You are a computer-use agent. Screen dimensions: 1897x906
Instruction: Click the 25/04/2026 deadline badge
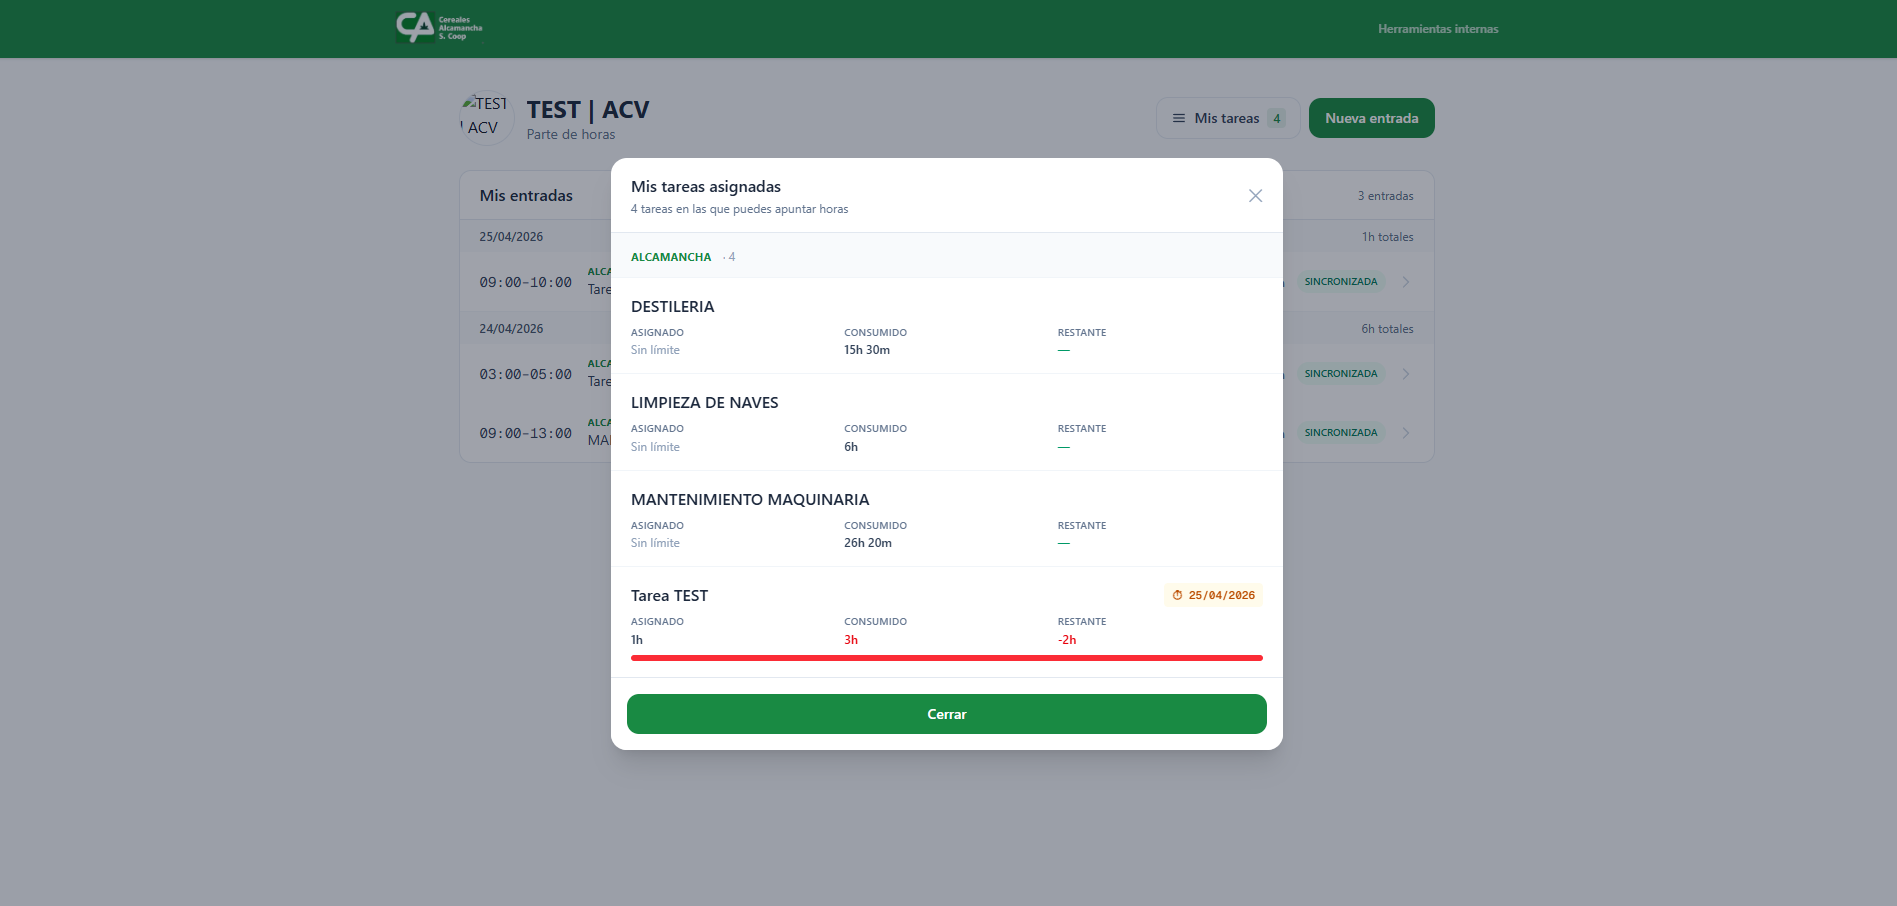click(1213, 596)
